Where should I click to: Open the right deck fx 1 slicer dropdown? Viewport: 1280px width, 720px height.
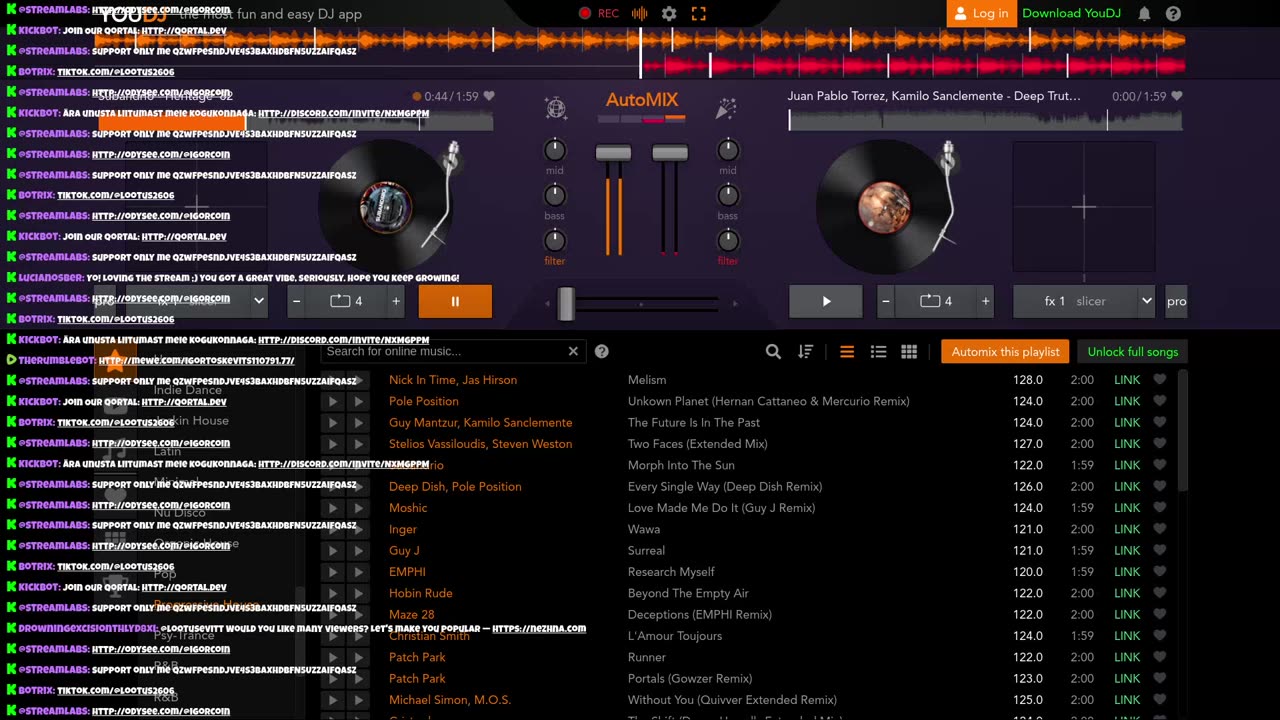[1085, 301]
